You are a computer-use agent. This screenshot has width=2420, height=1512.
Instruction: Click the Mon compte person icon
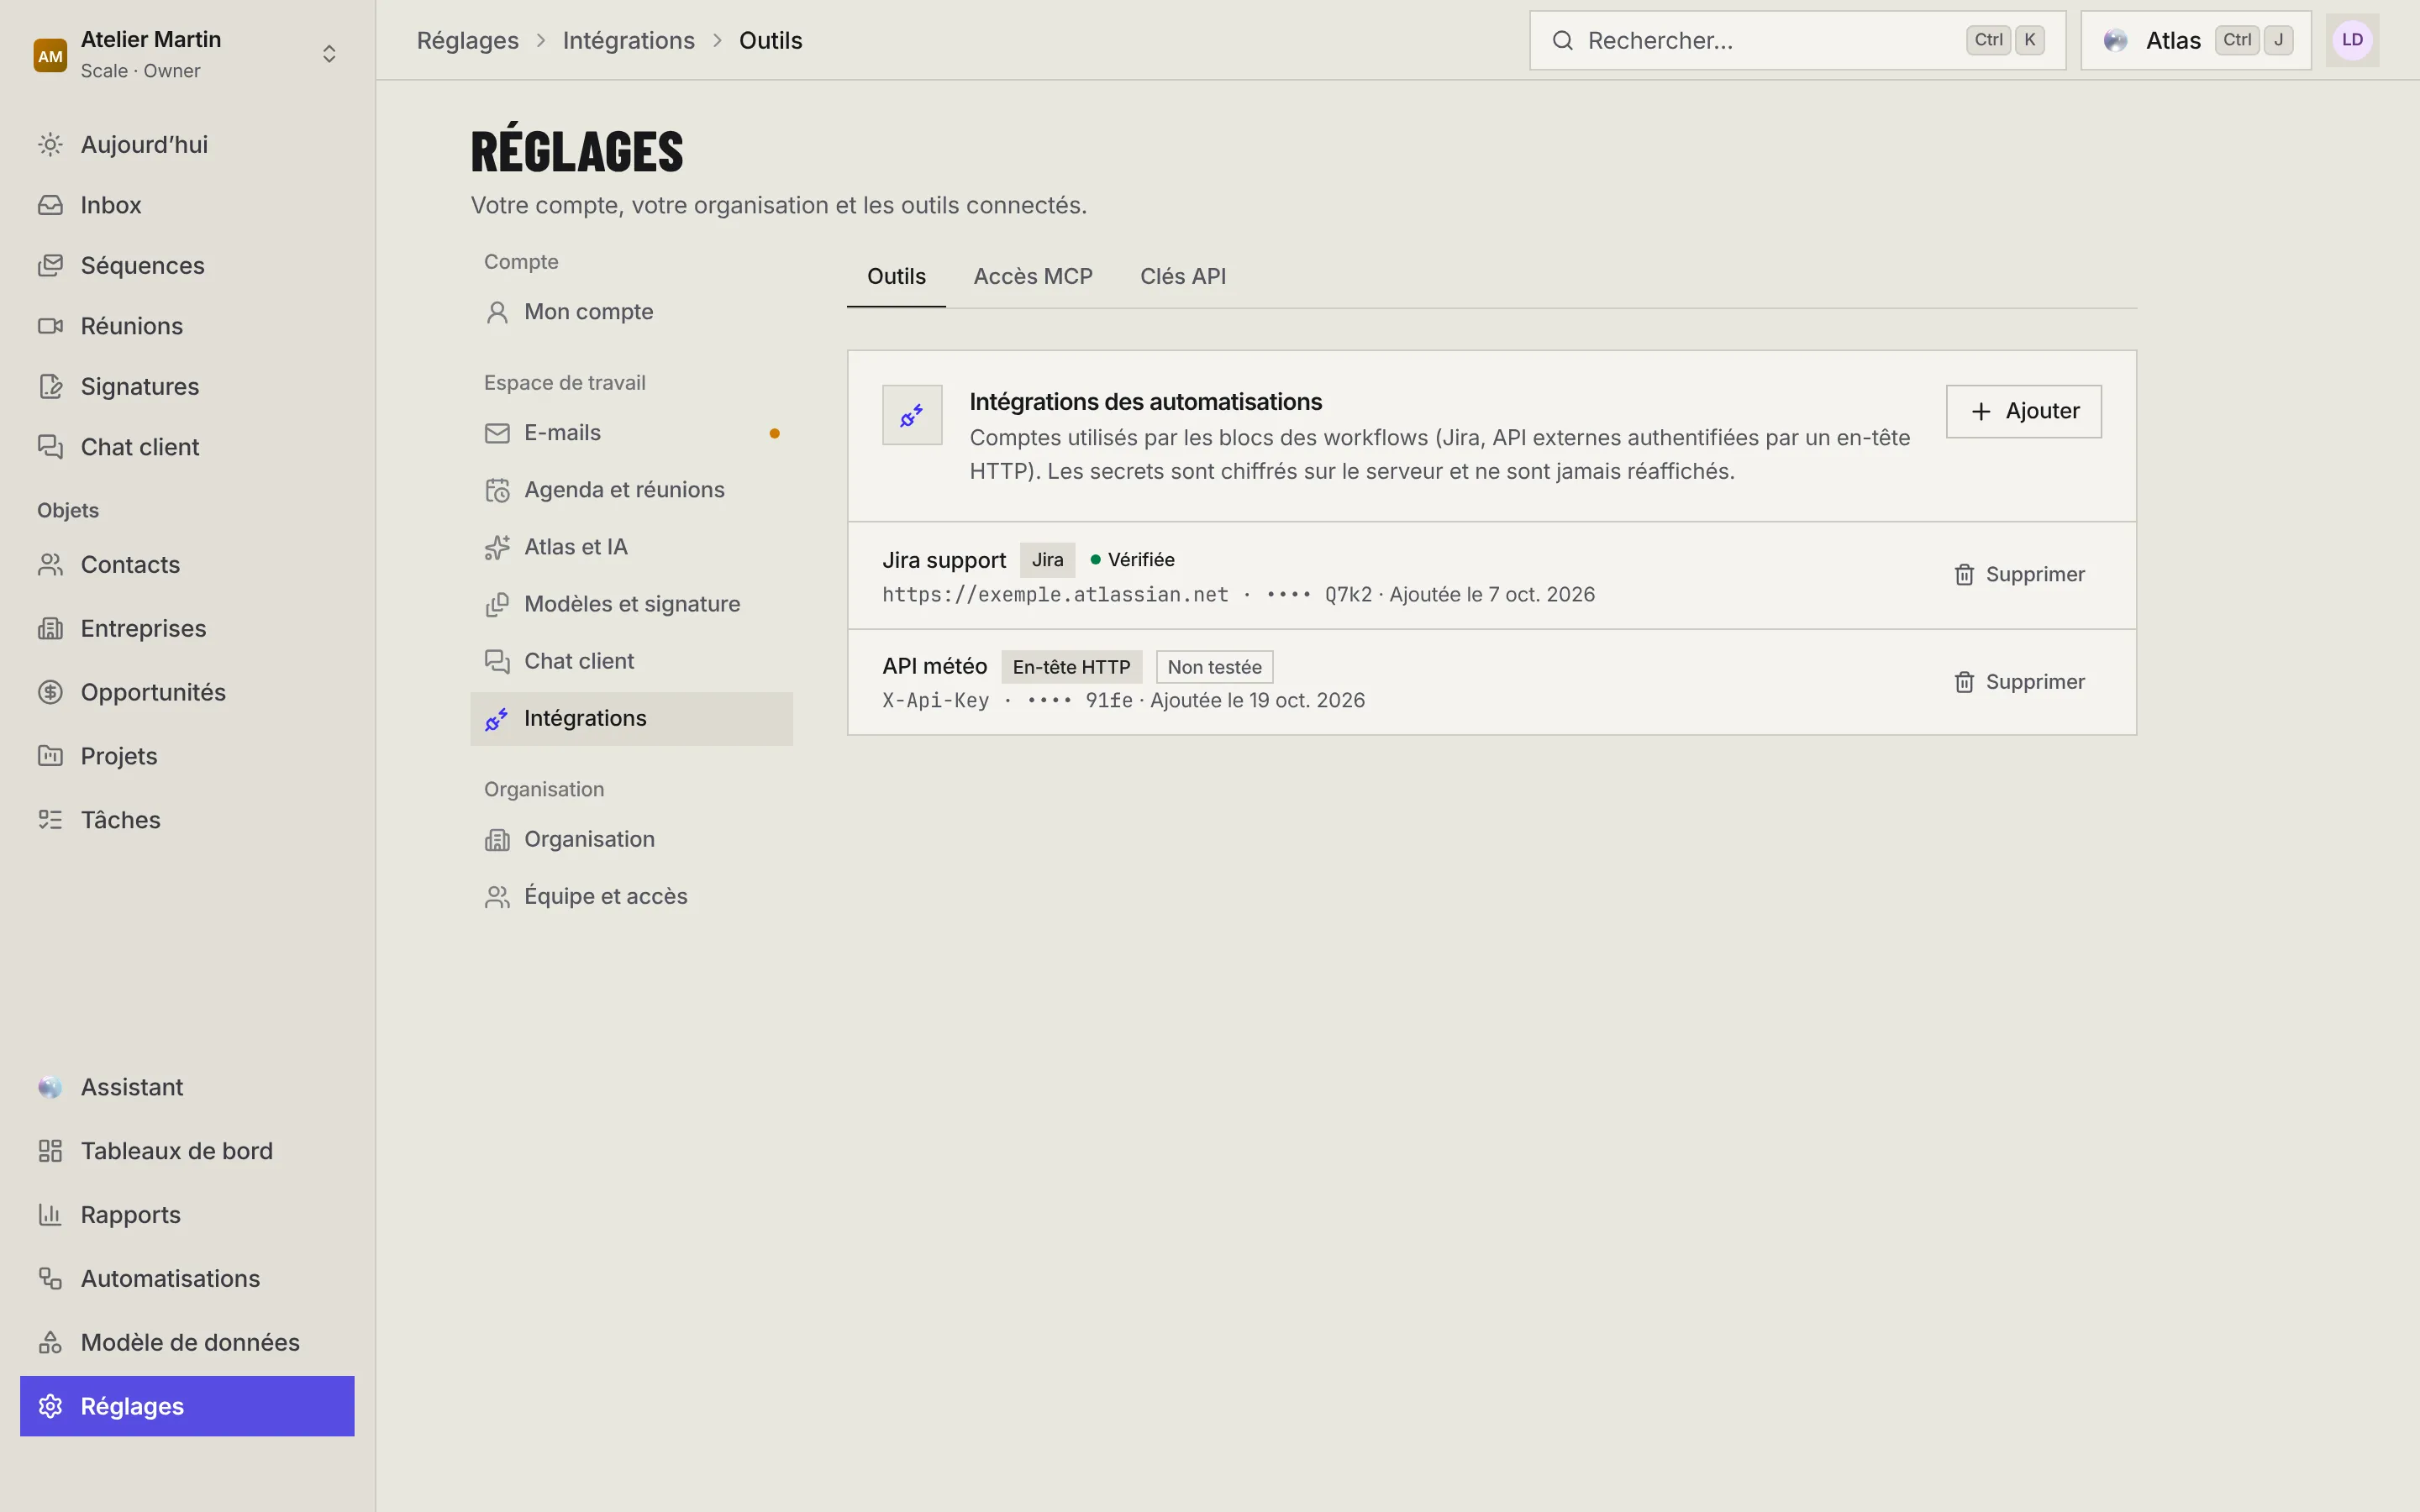point(497,312)
